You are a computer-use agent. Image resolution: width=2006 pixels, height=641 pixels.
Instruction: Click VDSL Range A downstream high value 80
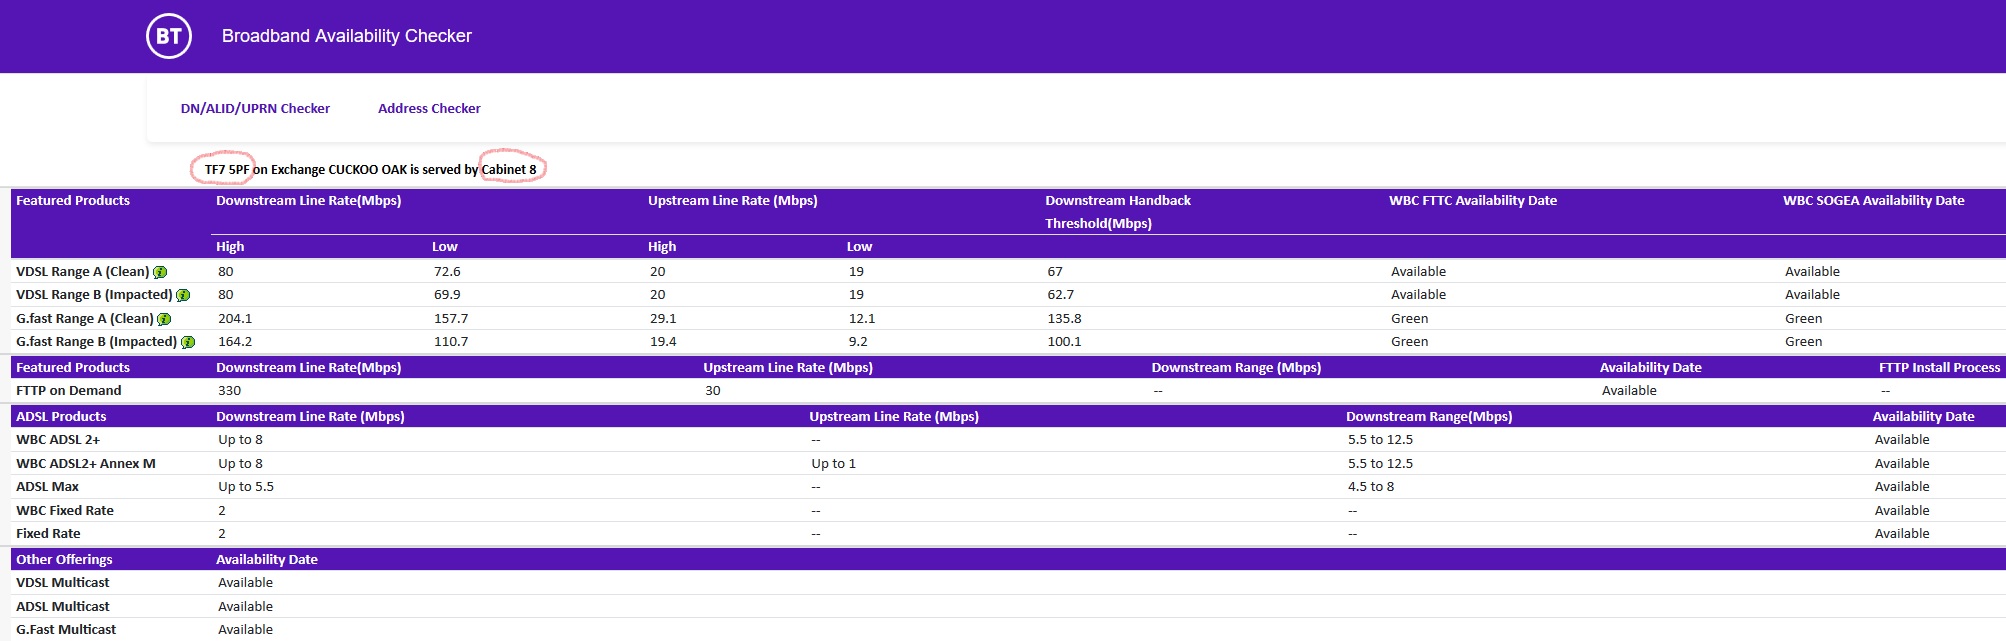[x=226, y=271]
